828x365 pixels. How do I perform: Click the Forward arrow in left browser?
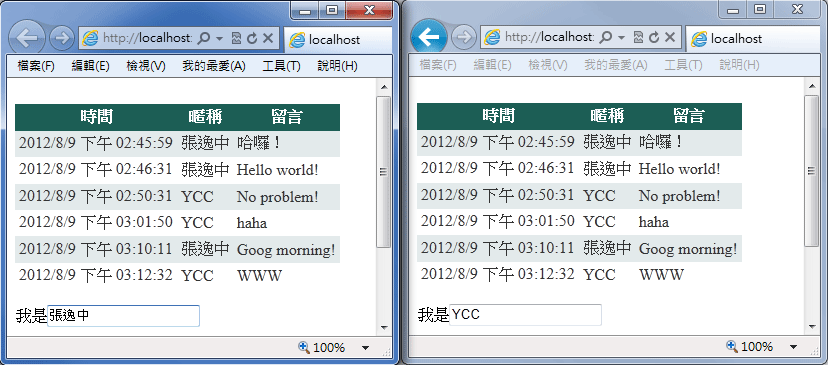(62, 38)
